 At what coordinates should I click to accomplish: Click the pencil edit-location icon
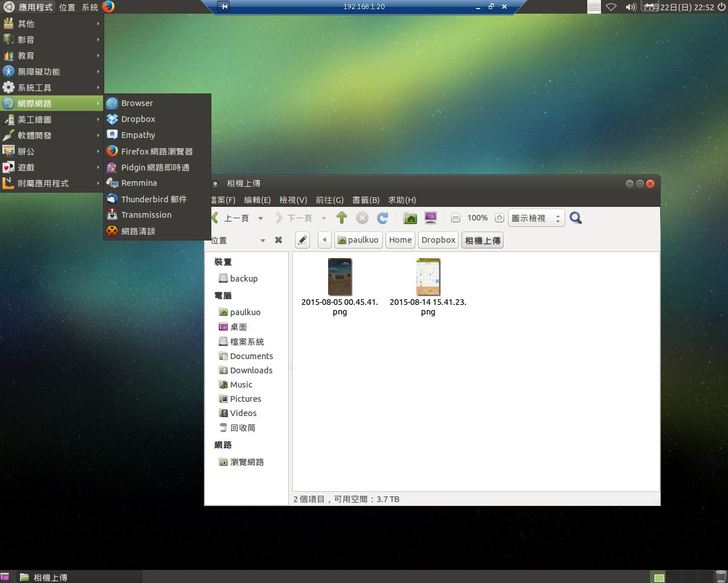pos(301,240)
